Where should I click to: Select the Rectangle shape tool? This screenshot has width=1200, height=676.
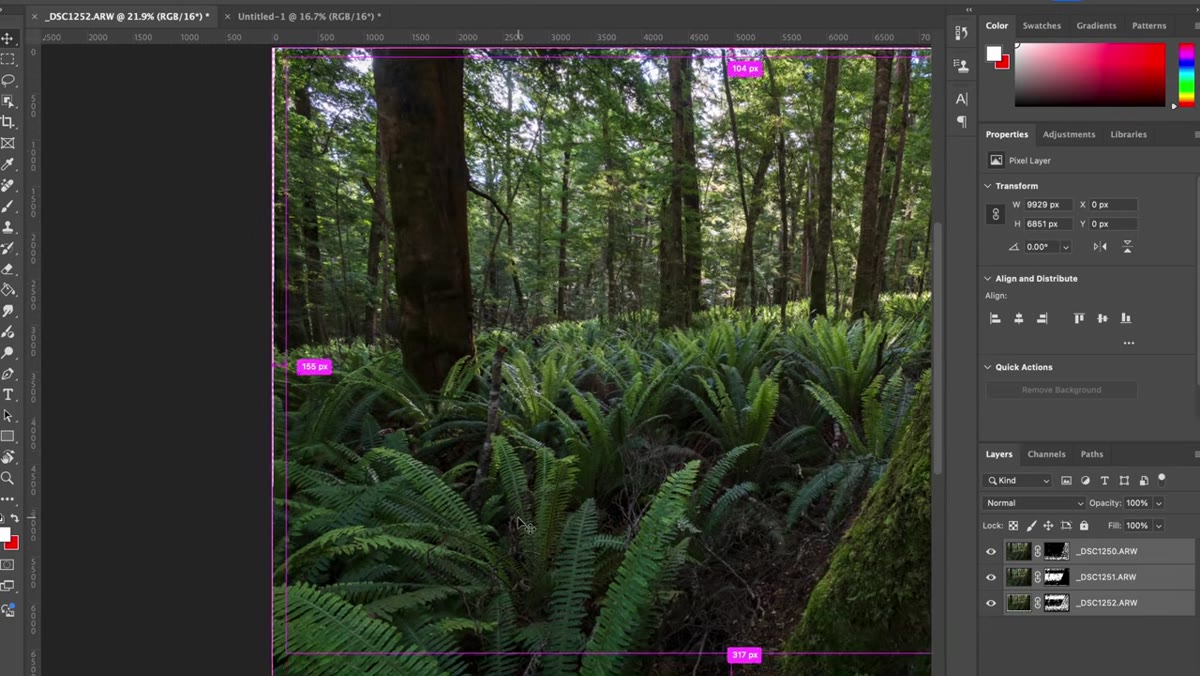tap(8, 437)
